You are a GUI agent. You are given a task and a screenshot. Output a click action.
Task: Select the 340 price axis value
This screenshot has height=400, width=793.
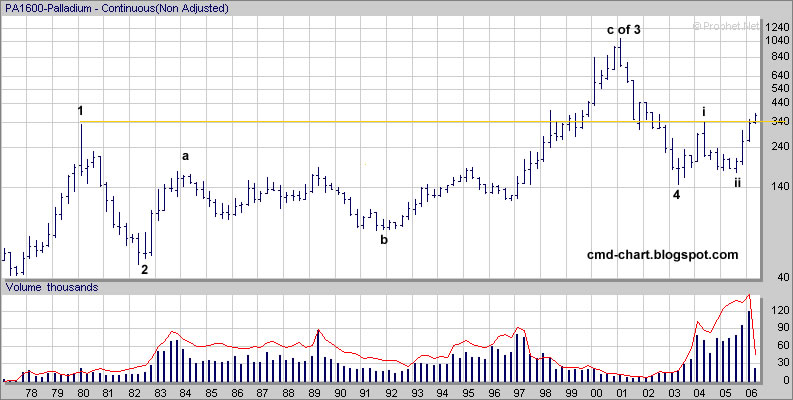(779, 121)
